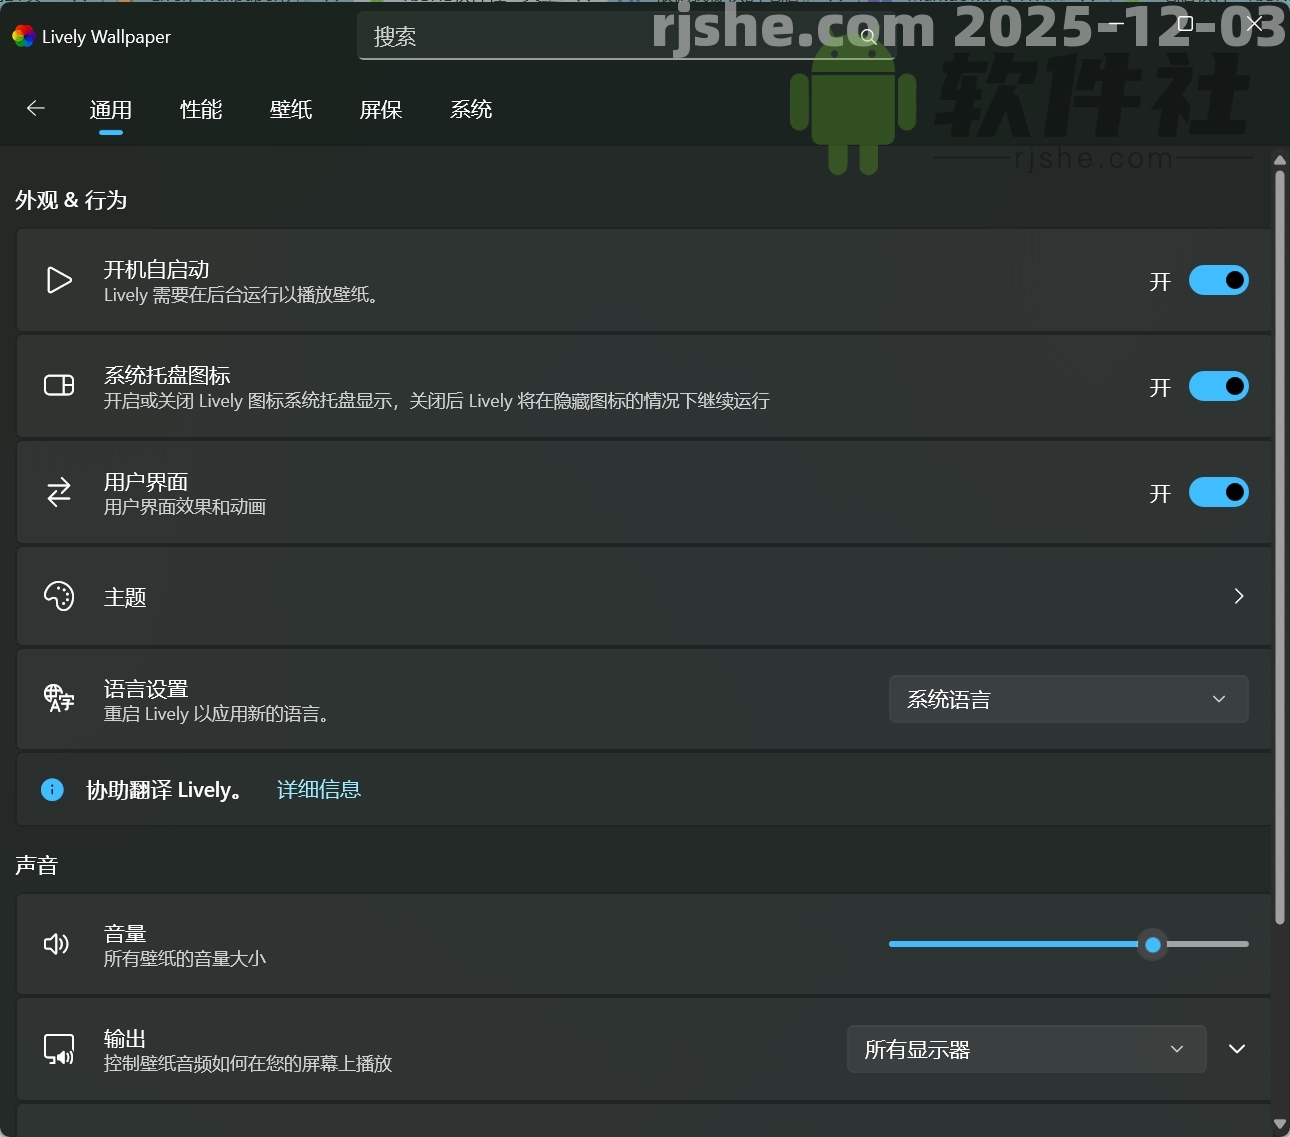Click the monitor audio icon beside 输出
1290x1137 pixels.
click(x=59, y=1049)
